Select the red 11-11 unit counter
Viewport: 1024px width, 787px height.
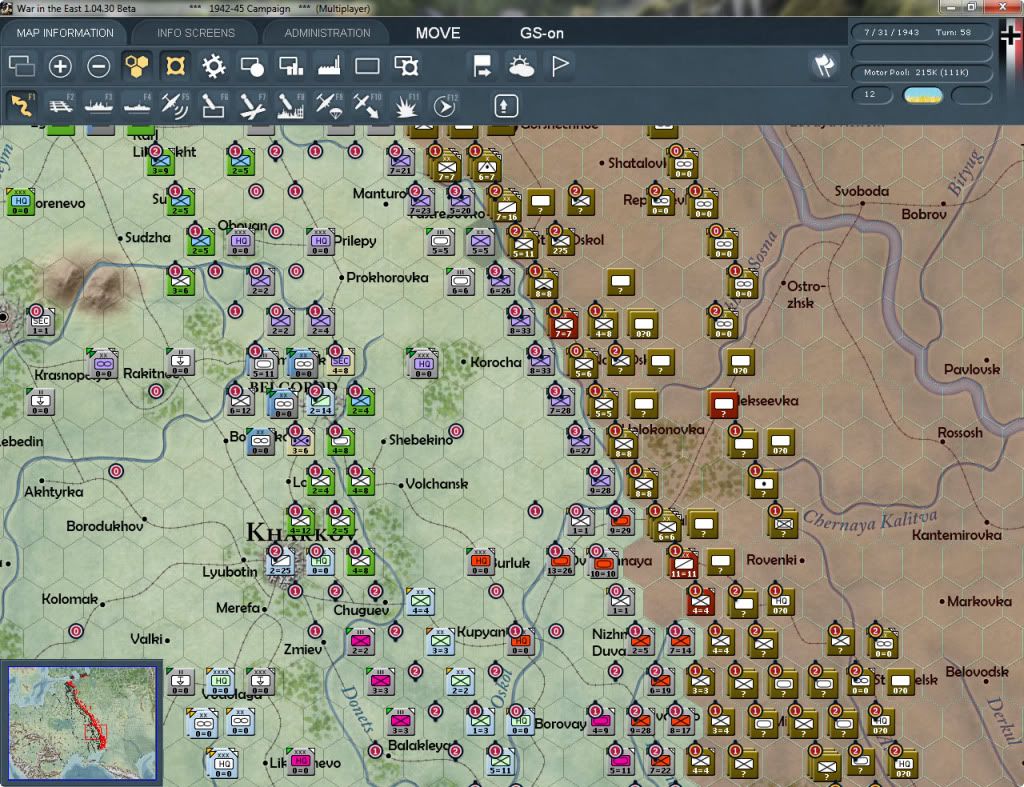pos(683,565)
